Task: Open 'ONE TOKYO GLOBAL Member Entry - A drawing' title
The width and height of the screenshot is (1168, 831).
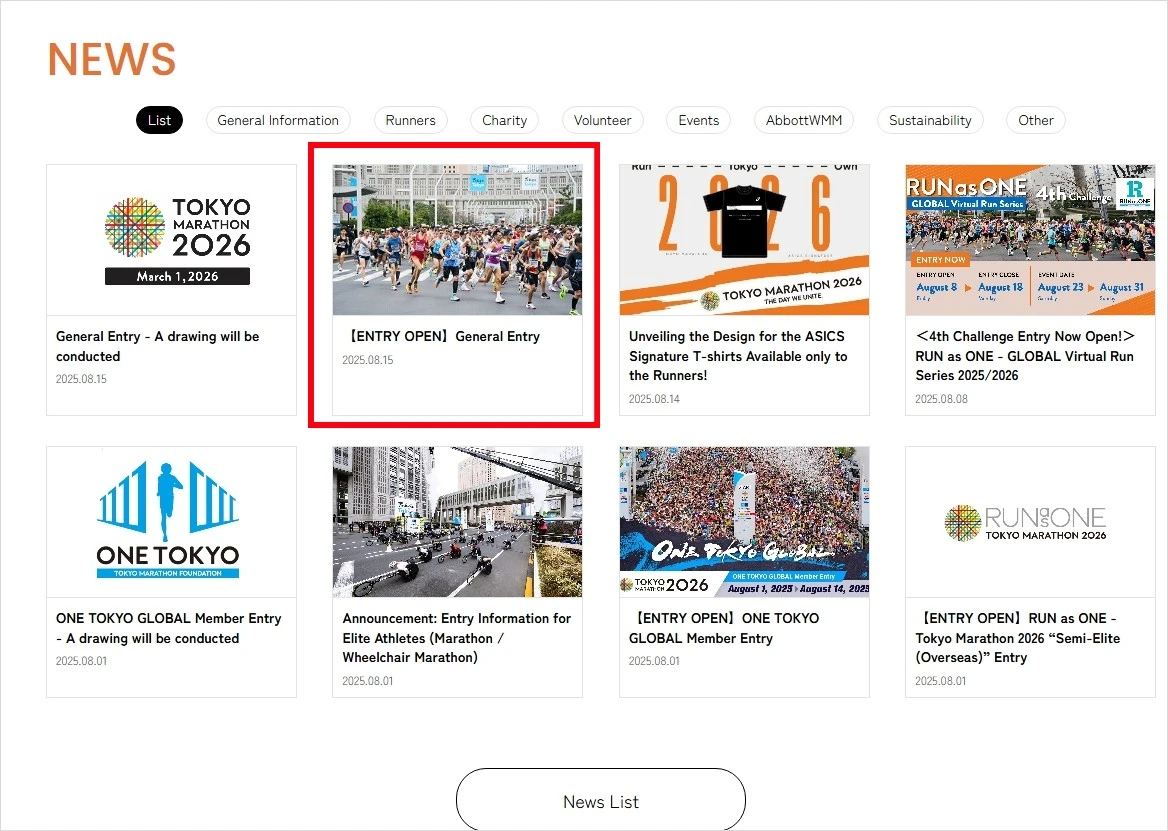Action: 169,628
